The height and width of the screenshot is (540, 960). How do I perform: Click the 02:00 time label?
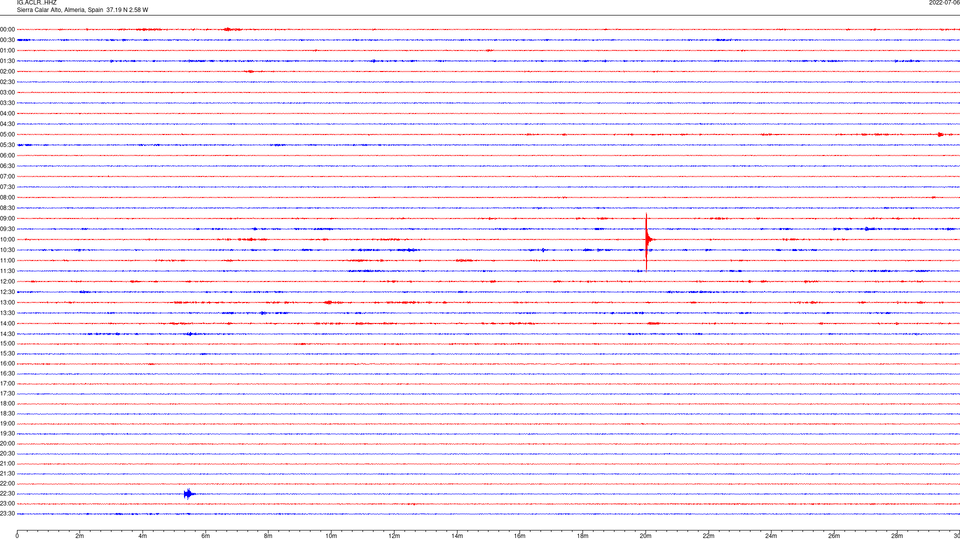coord(7,72)
